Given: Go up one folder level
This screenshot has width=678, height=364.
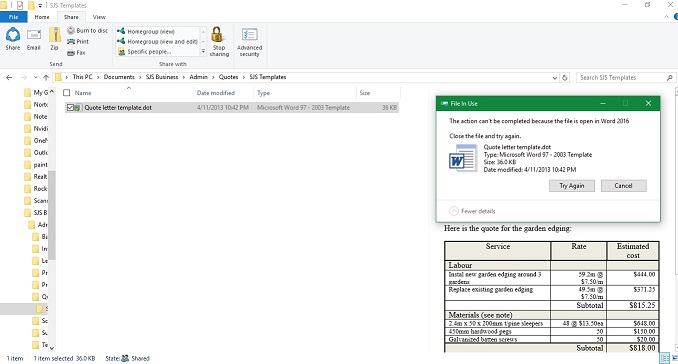Looking at the screenshot, I should click(46, 77).
